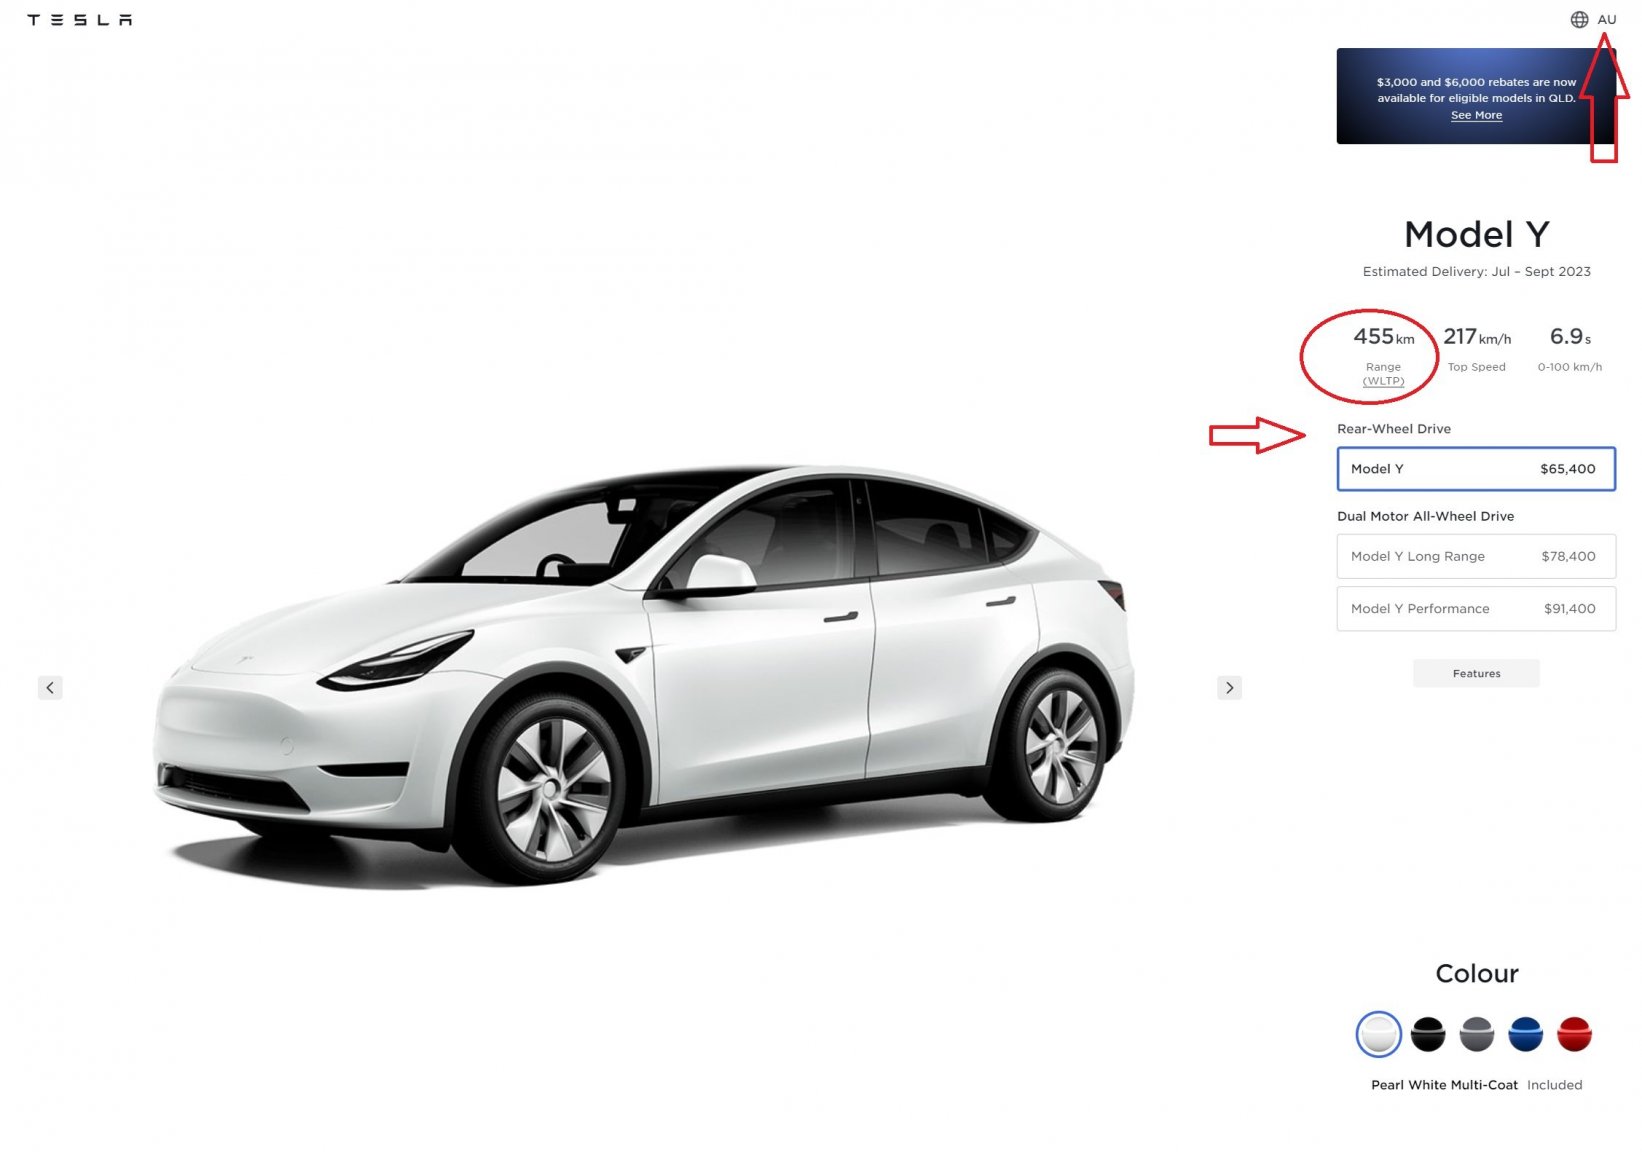Screen dimensions: 1642x1152
Task: Click the AU region label
Action: [x=1607, y=19]
